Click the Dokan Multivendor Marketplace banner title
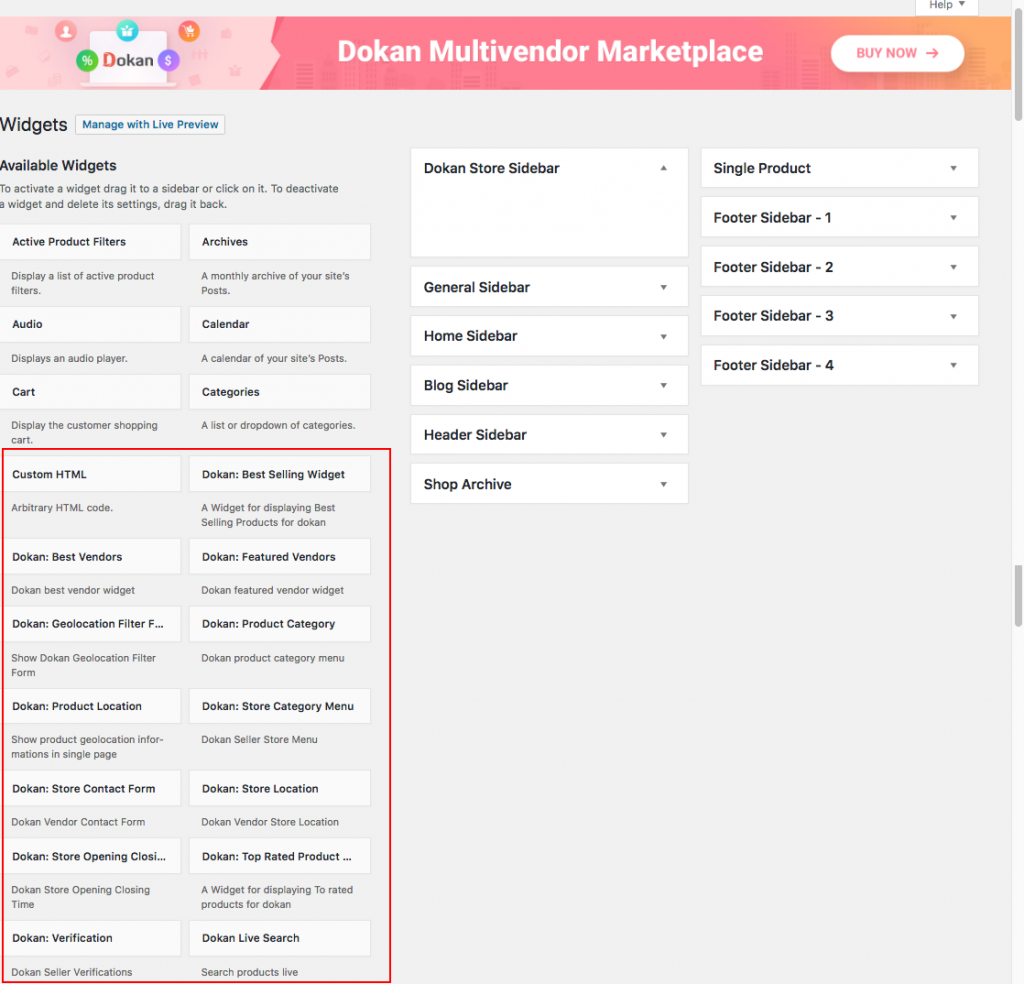 550,52
